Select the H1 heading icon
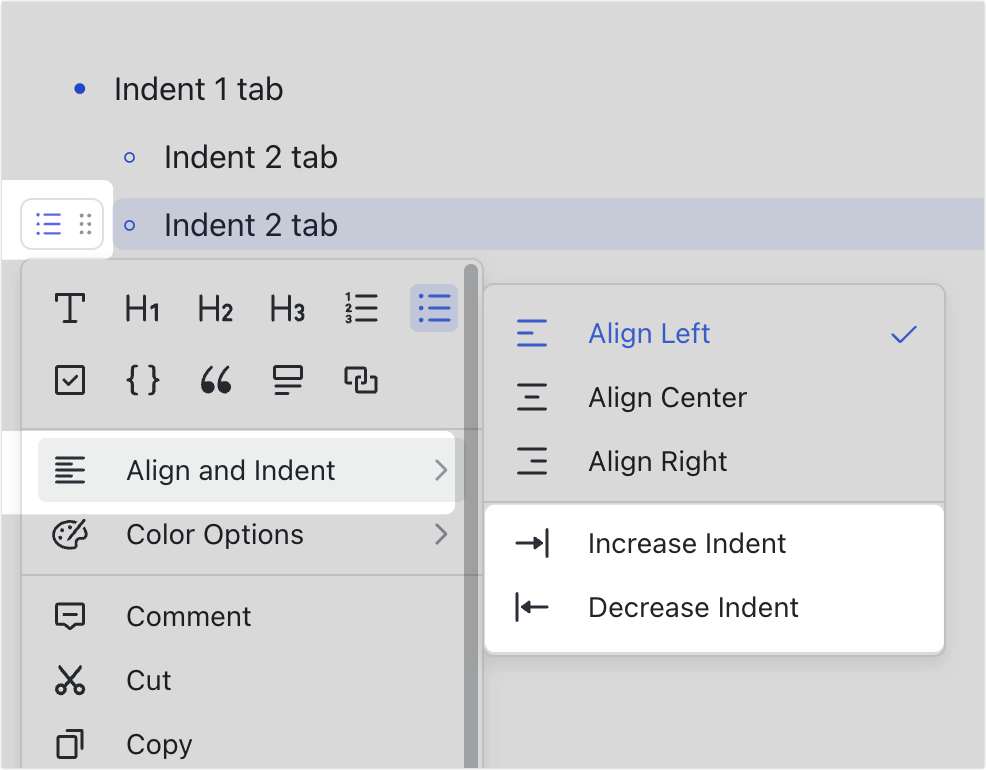Image resolution: width=986 pixels, height=770 pixels. pos(142,309)
